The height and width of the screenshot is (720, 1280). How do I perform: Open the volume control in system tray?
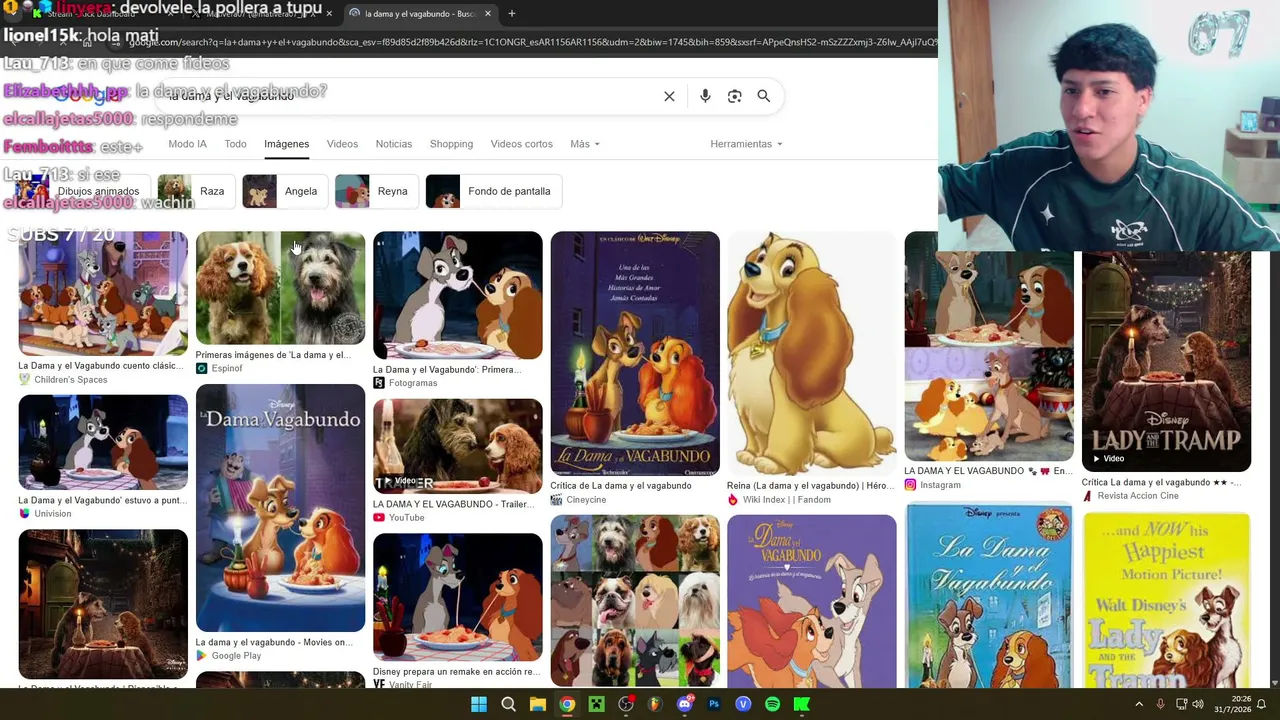1198,704
